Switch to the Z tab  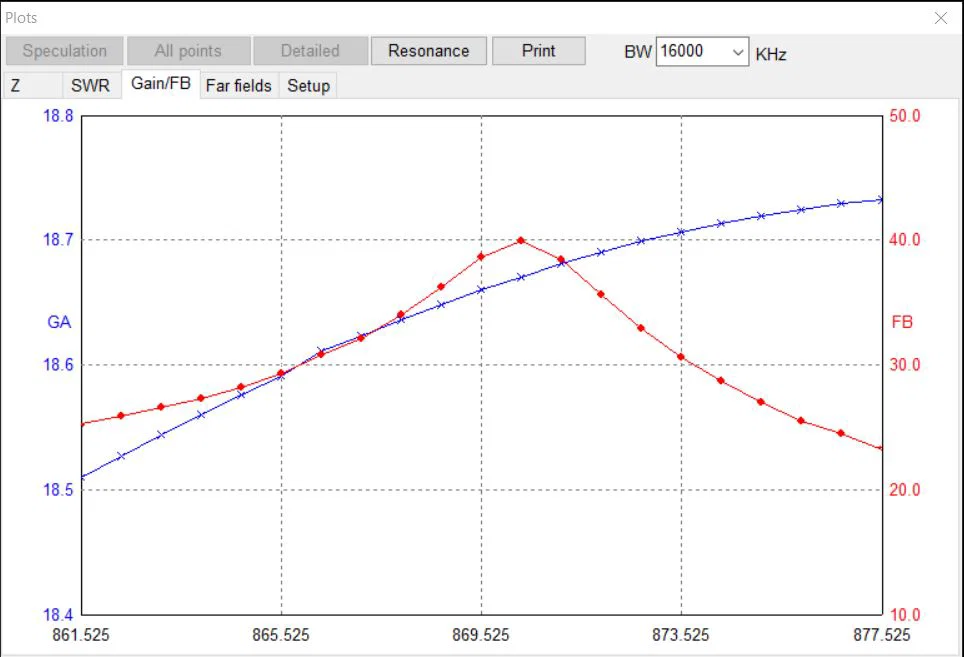[33, 85]
